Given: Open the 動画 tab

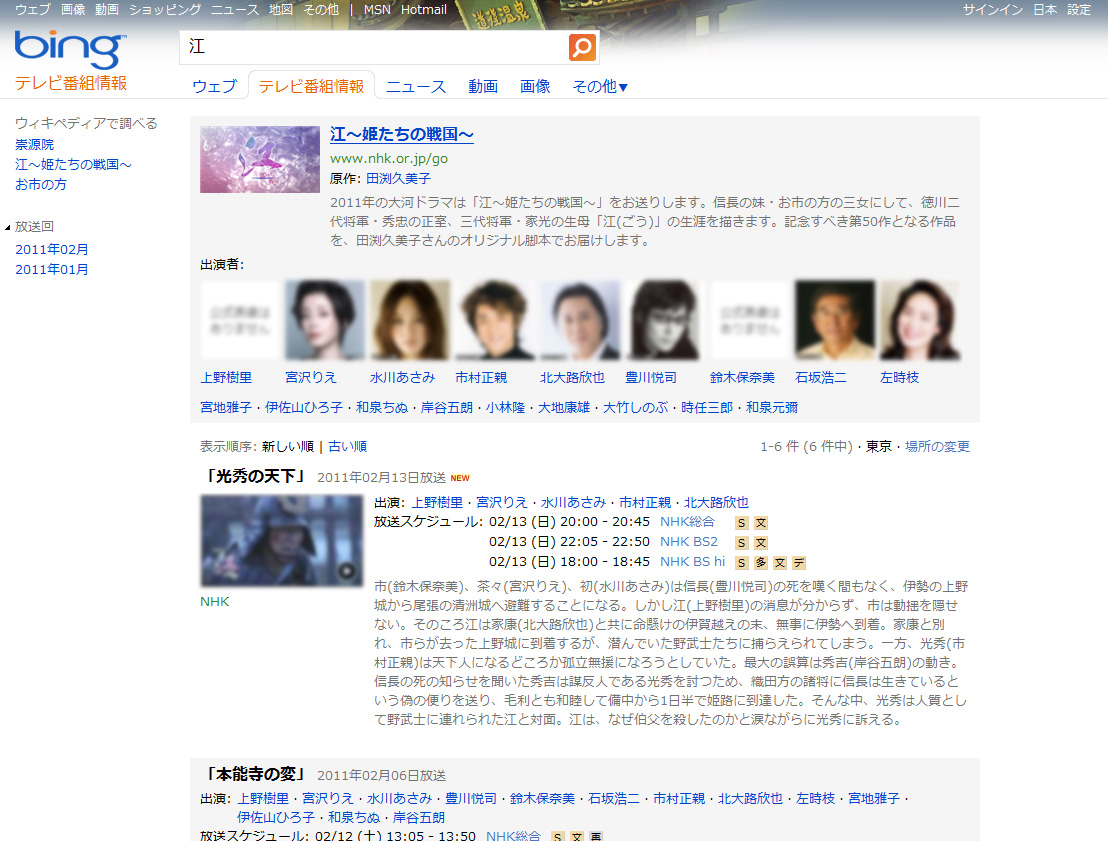Looking at the screenshot, I should pyautogui.click(x=483, y=86).
